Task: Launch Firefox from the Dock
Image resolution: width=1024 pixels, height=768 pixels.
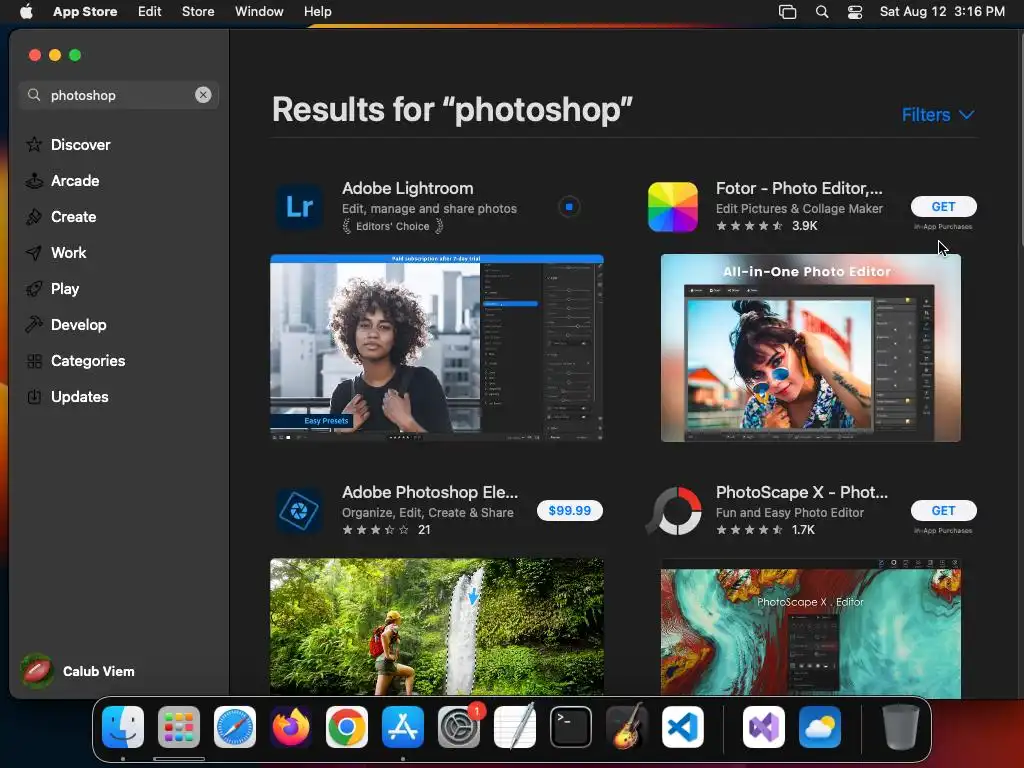Action: (291, 727)
